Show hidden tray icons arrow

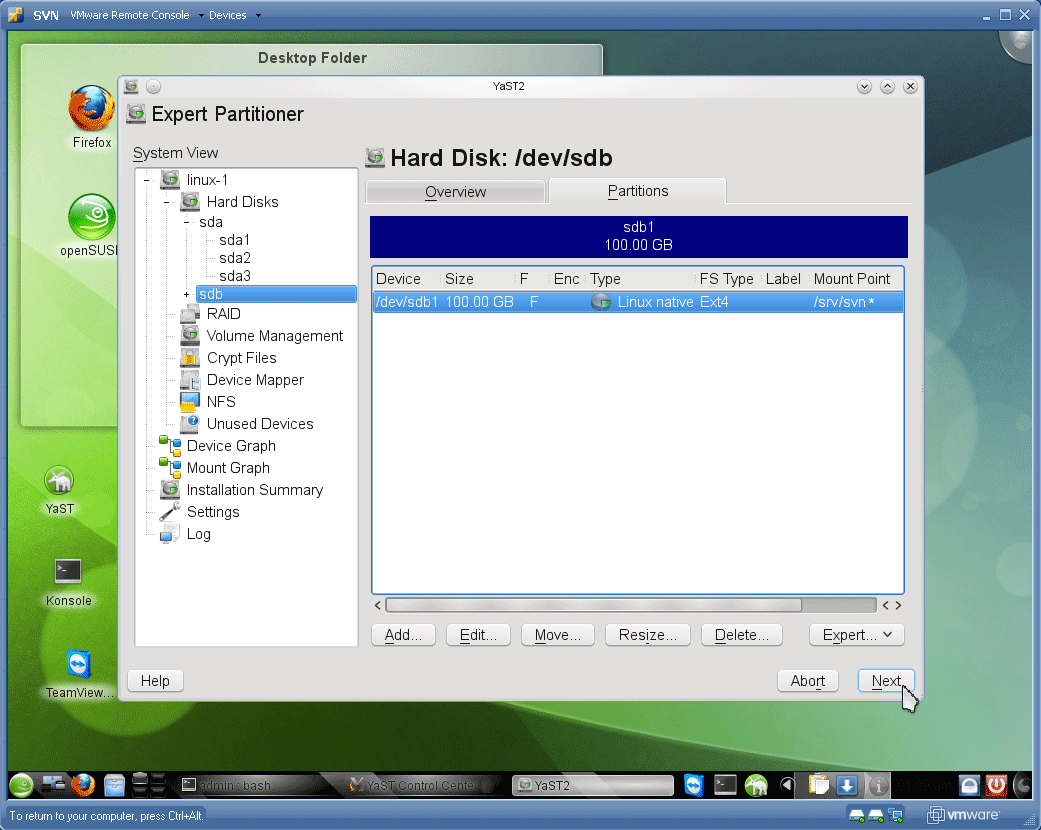pos(787,786)
